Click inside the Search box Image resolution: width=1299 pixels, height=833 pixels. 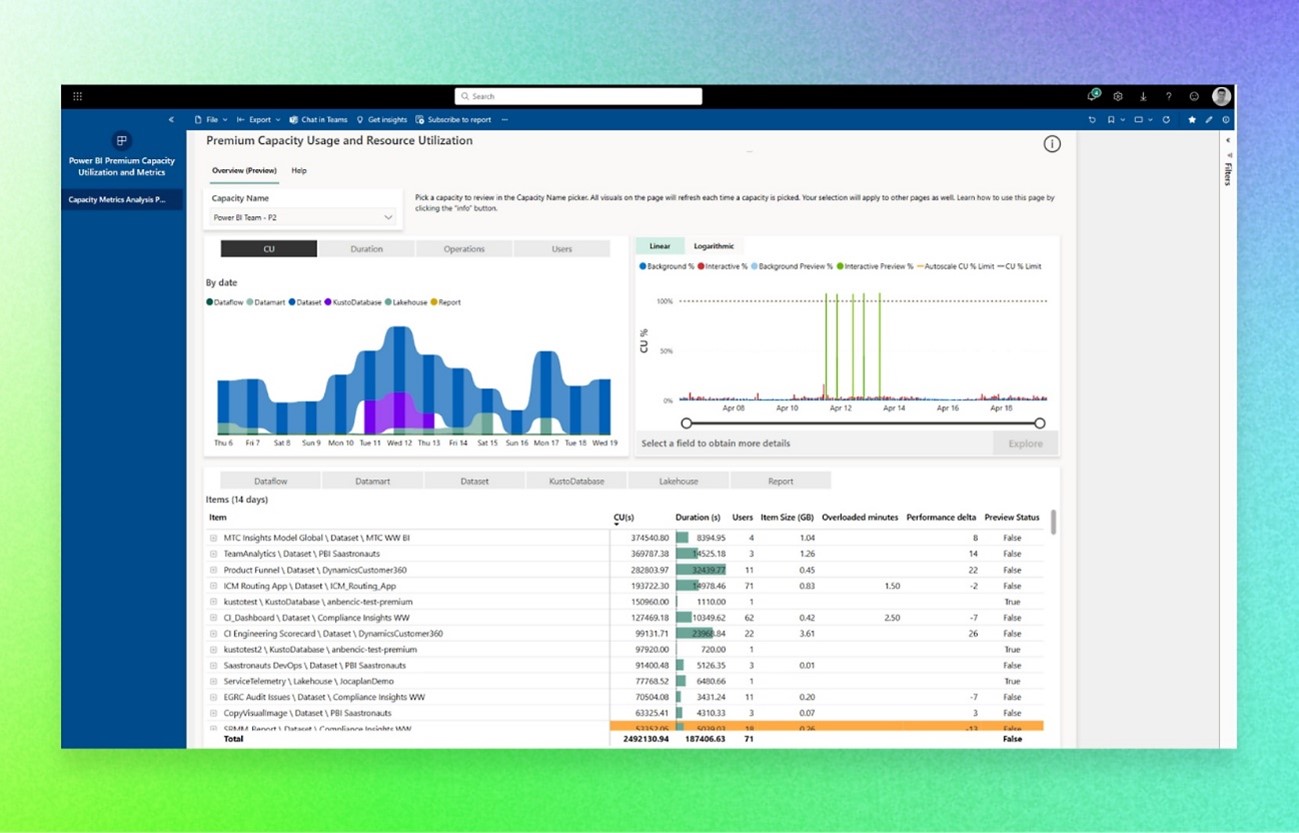pos(578,96)
